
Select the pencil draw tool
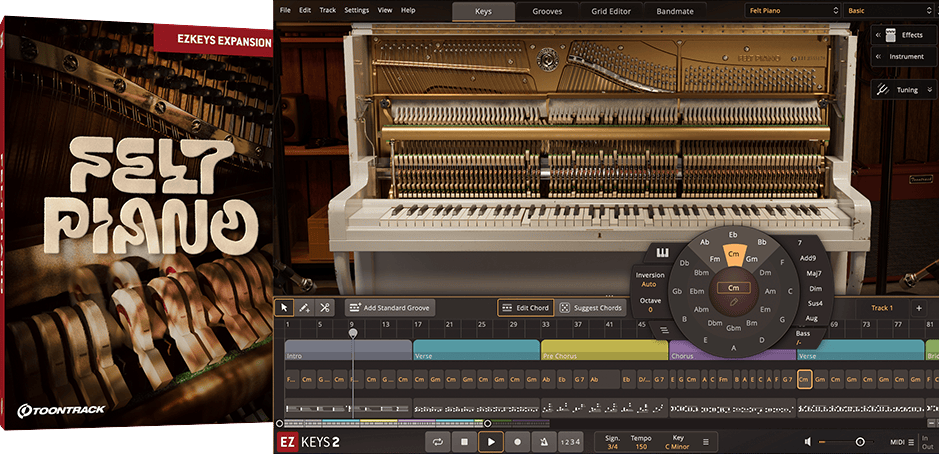[x=304, y=307]
